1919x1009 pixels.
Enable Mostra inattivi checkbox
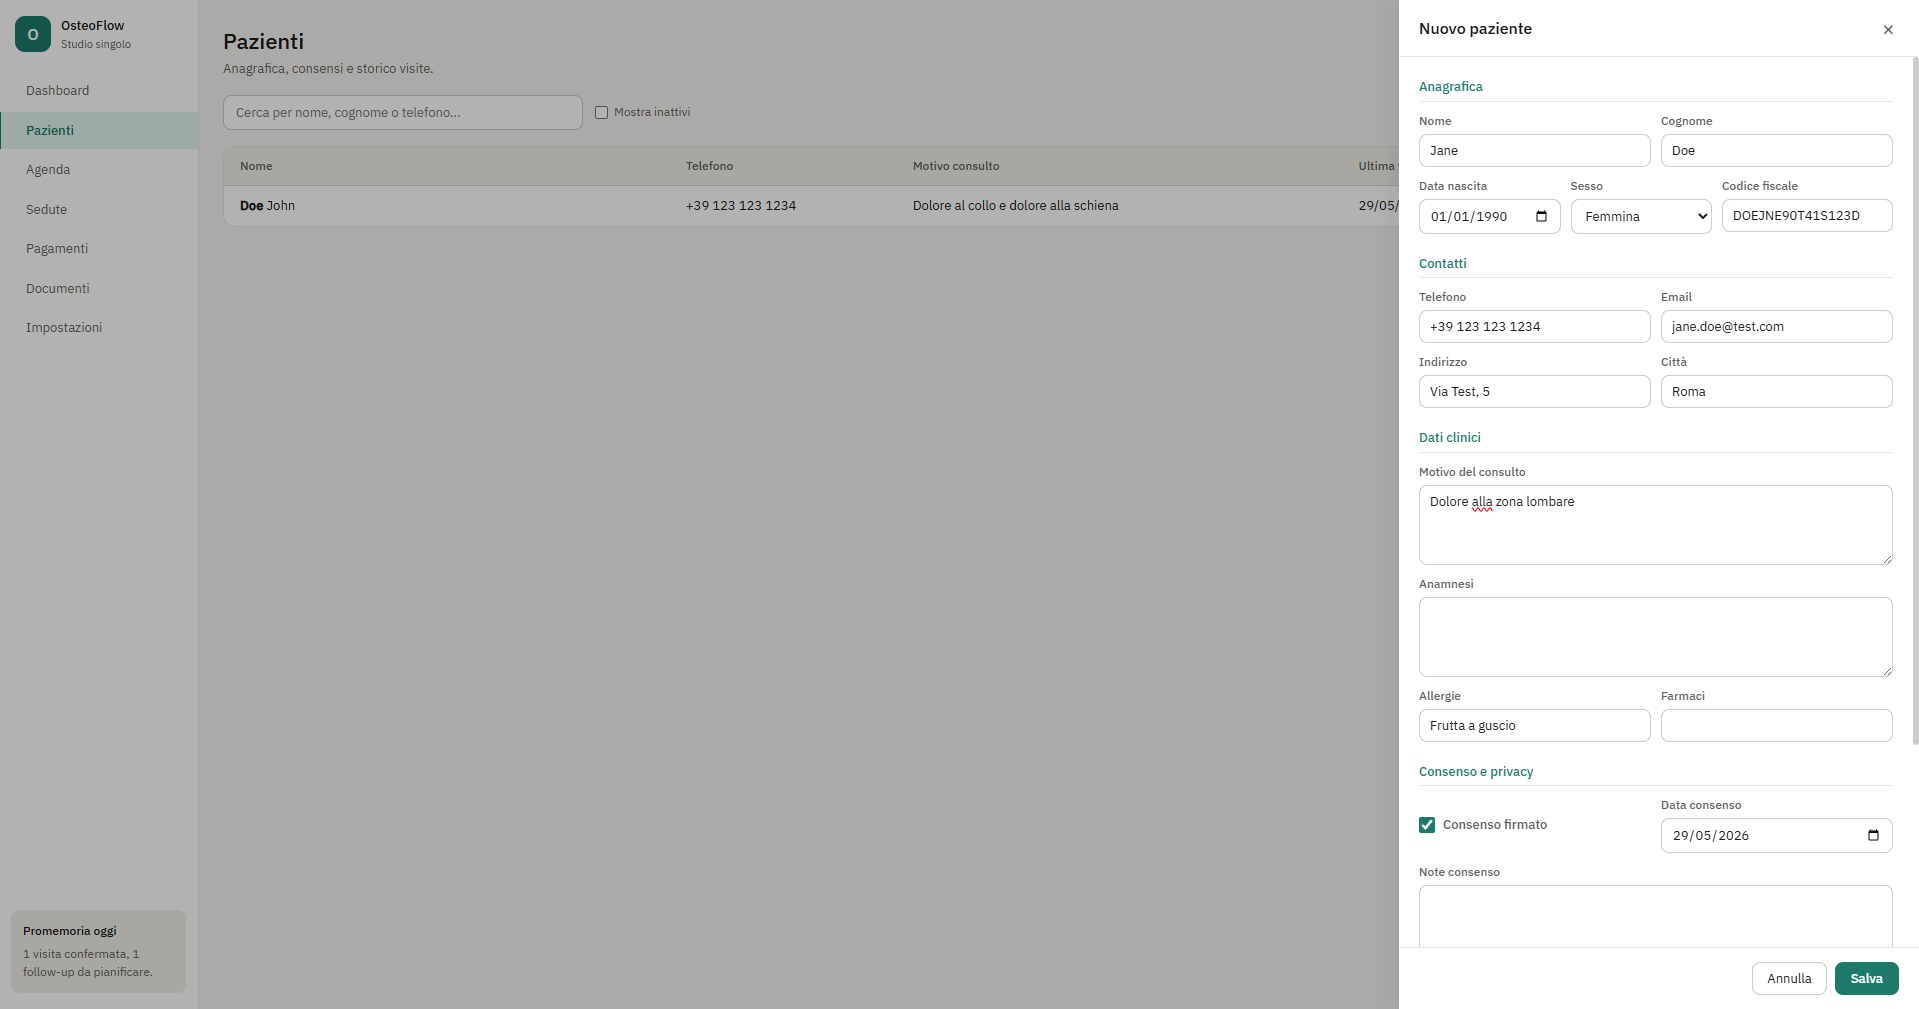[601, 112]
